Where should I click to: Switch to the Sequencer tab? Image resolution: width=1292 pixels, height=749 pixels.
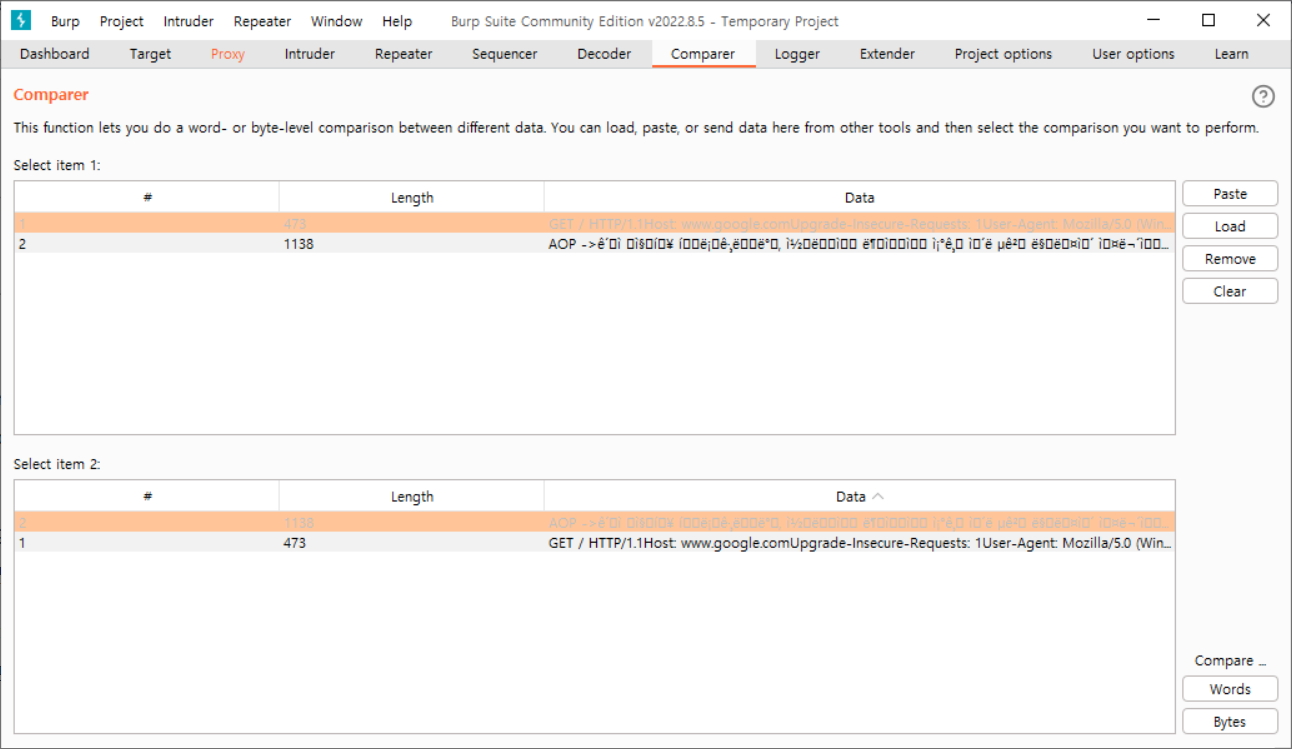point(505,54)
